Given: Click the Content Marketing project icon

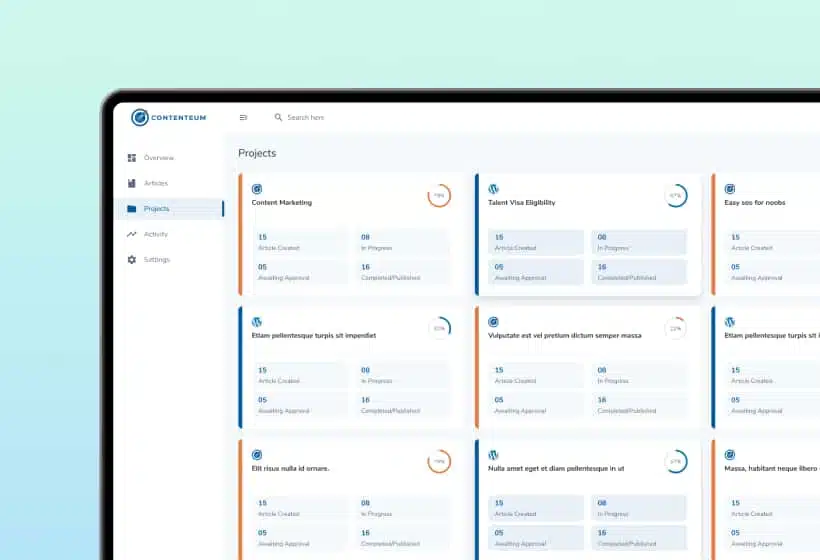Looking at the screenshot, I should [x=257, y=189].
